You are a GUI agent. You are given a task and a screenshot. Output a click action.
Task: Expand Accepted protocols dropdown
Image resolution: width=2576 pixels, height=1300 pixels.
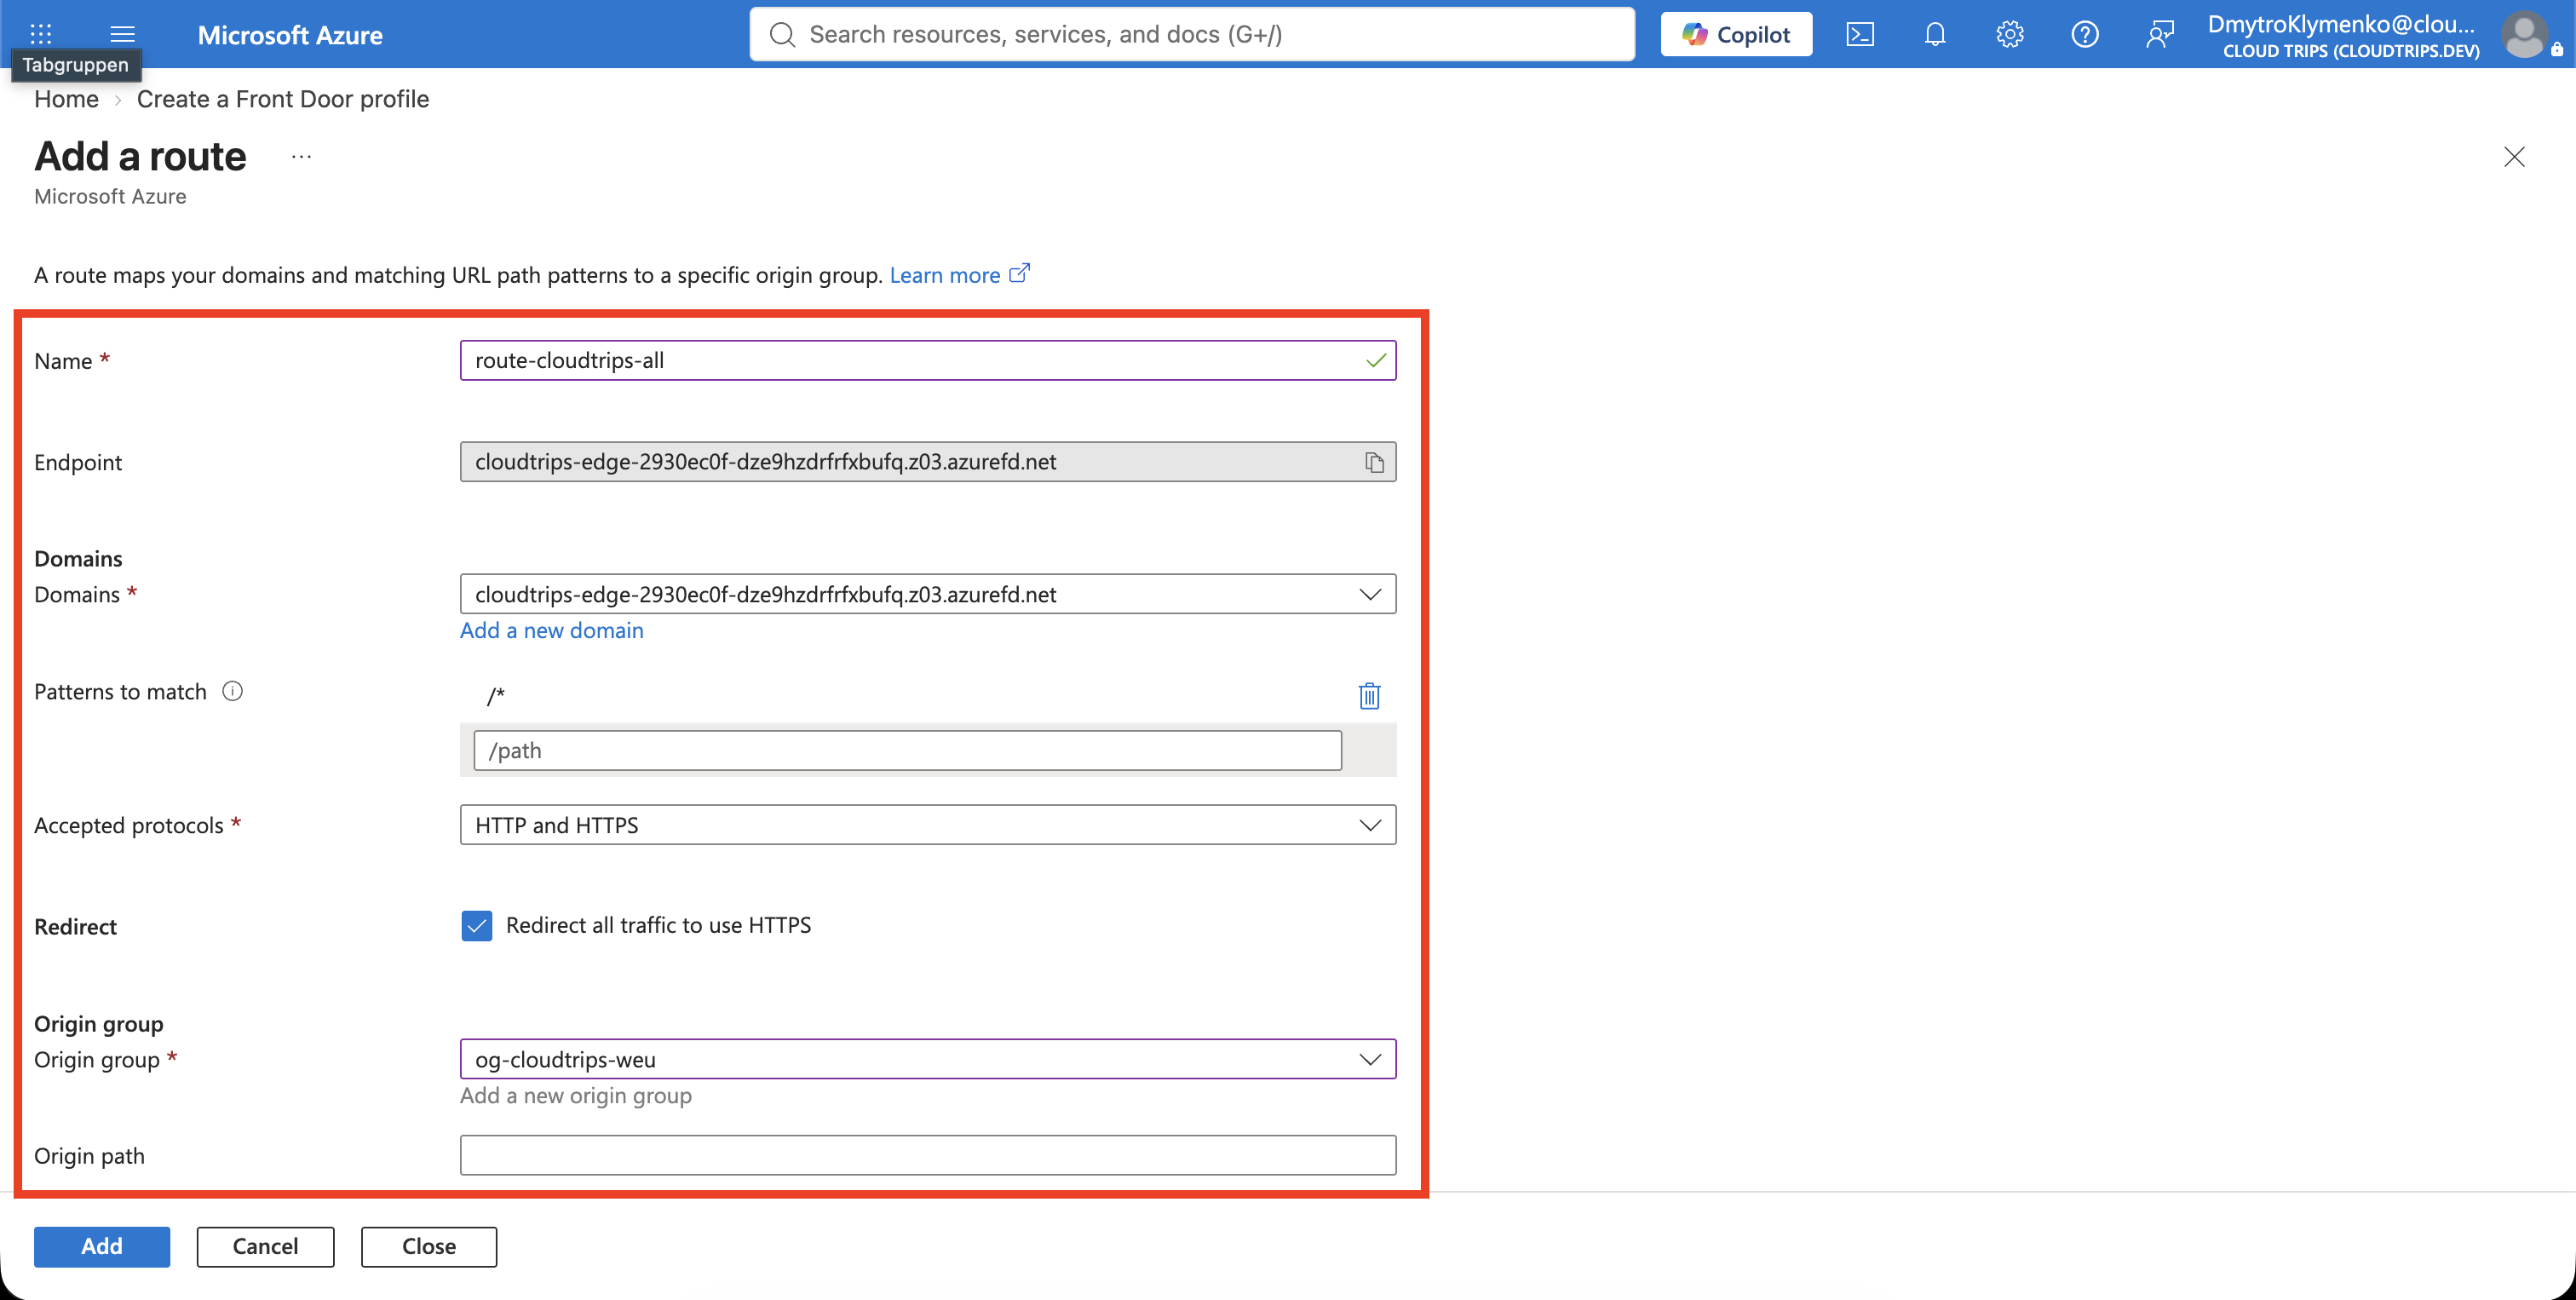pyautogui.click(x=928, y=825)
